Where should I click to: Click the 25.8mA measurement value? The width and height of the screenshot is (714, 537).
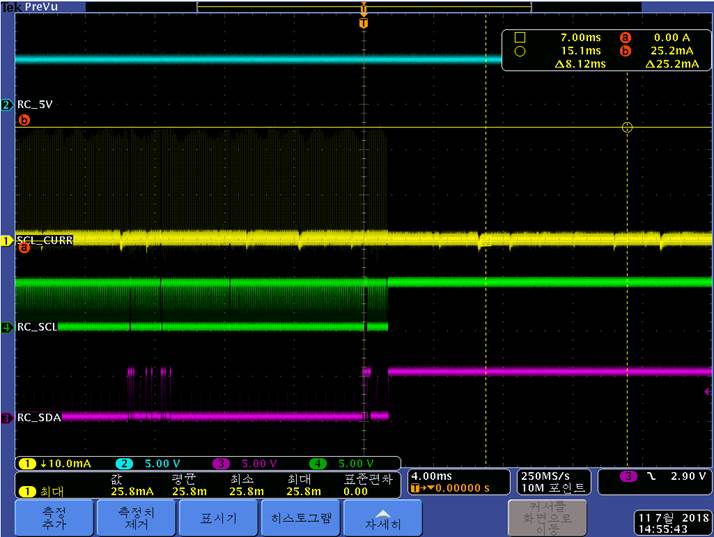pos(132,491)
